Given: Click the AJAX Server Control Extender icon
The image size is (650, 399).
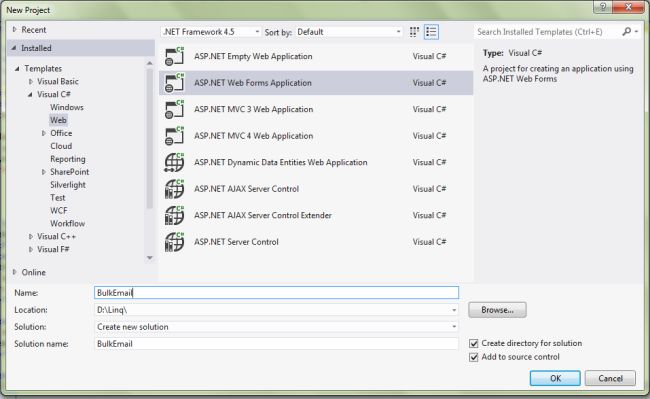Looking at the screenshot, I should coord(175,215).
